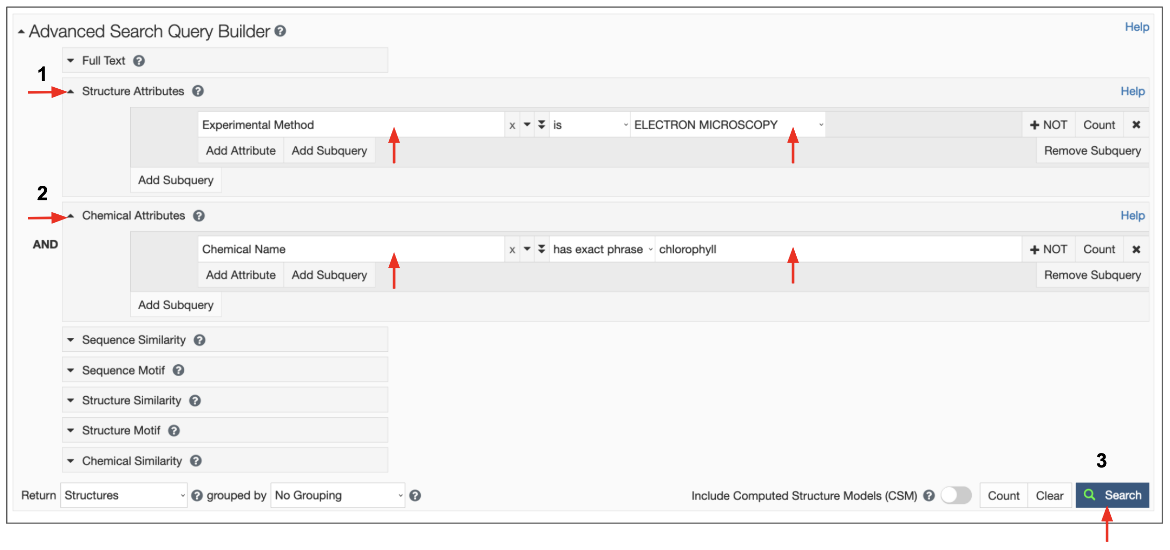The image size is (1170, 550).
Task: Expand the Sequence Similarity section
Action: pos(133,340)
